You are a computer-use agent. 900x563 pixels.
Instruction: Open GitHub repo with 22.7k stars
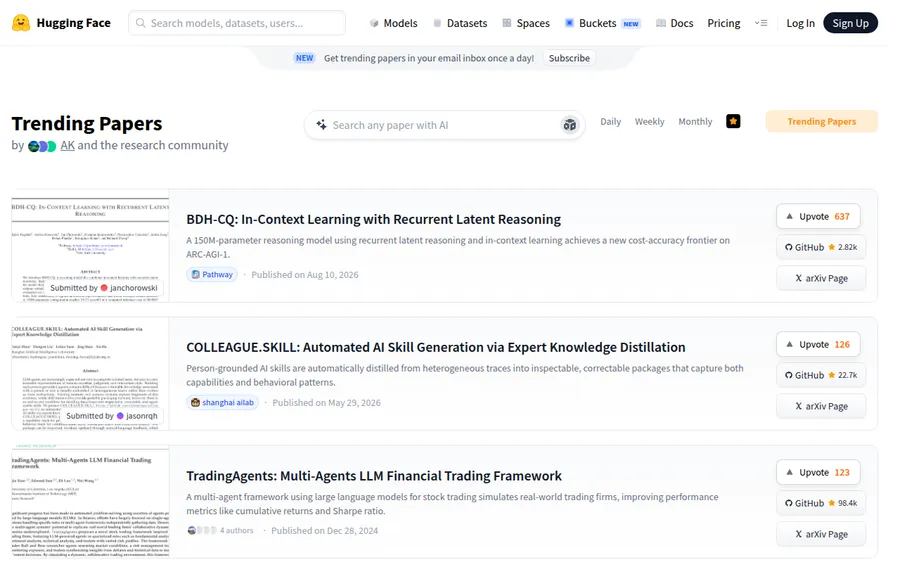(821, 375)
